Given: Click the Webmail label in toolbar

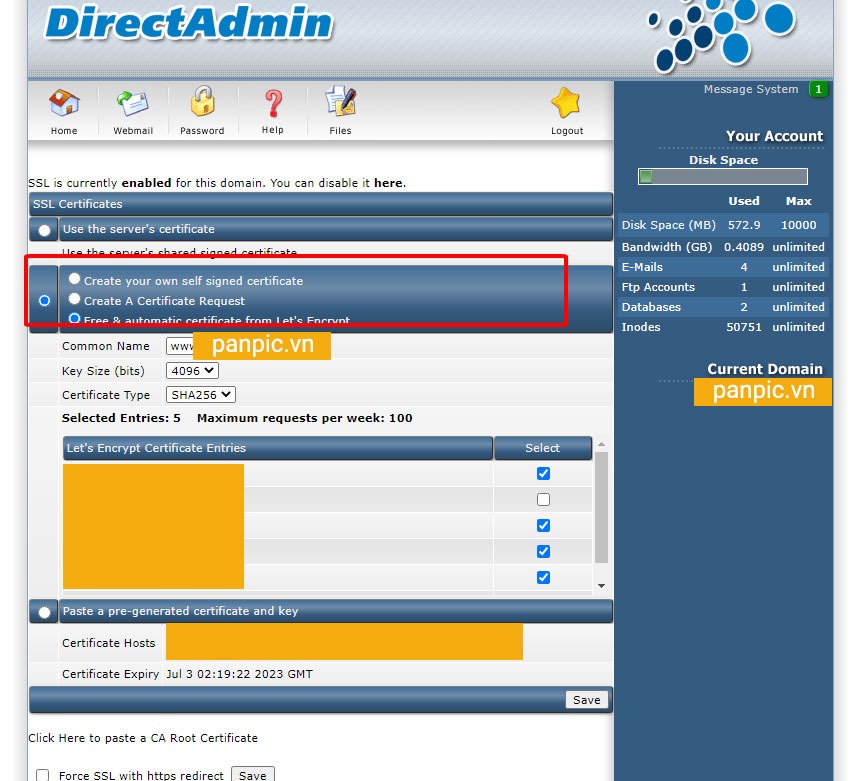Looking at the screenshot, I should [133, 131].
